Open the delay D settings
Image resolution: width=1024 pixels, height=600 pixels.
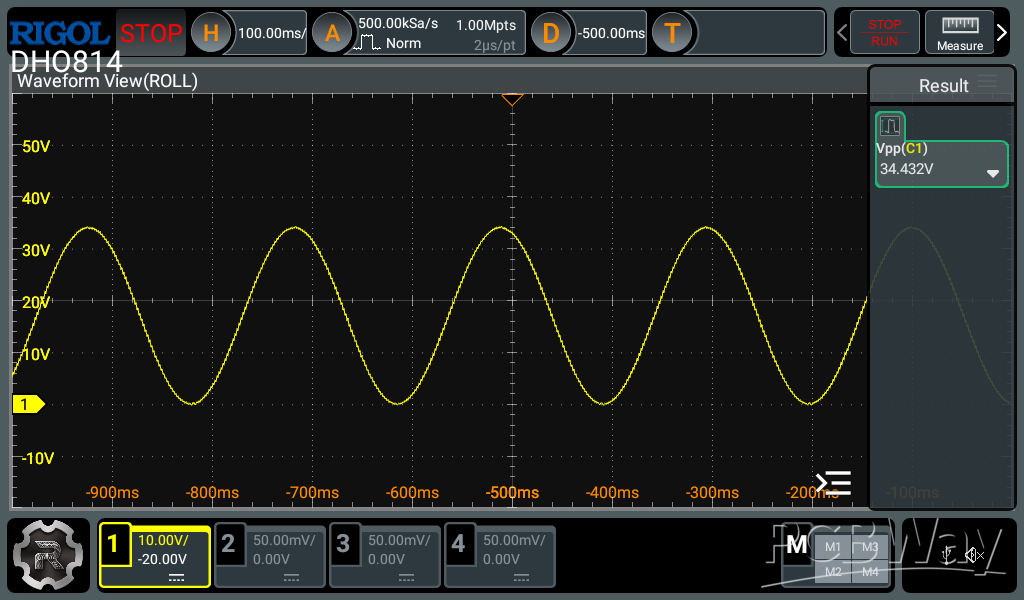[x=550, y=33]
